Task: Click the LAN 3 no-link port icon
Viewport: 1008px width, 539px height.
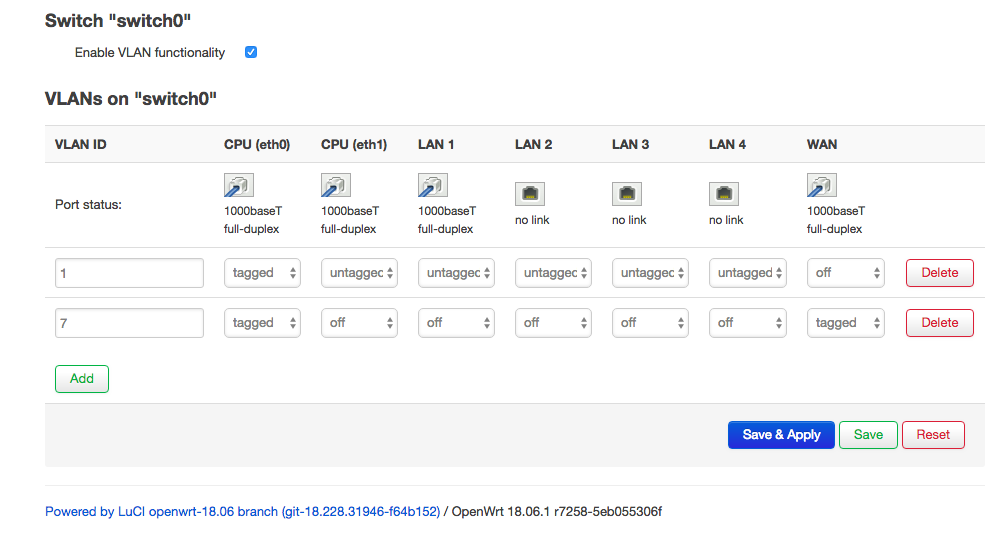Action: [627, 194]
